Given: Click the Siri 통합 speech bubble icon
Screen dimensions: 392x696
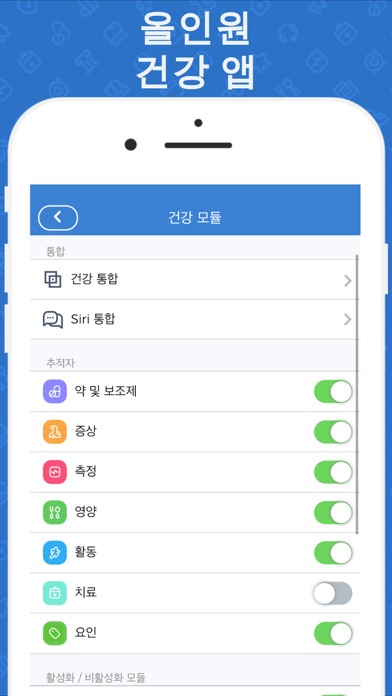Looking at the screenshot, I should click(x=53, y=320).
